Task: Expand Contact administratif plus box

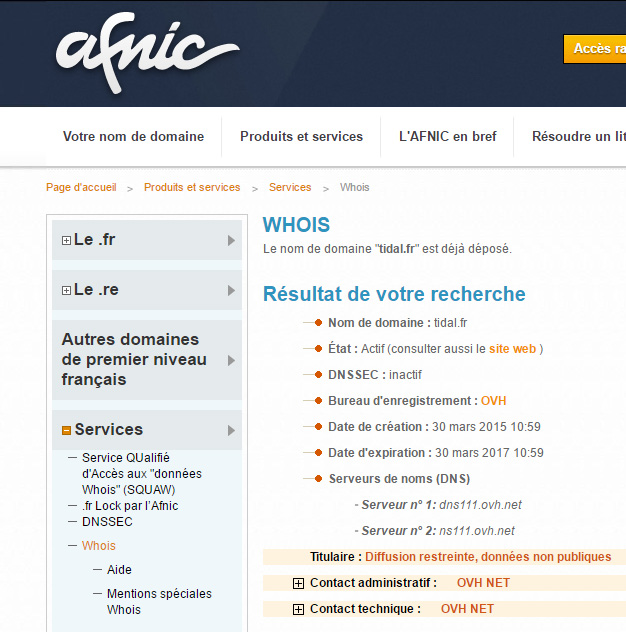Action: [x=298, y=583]
